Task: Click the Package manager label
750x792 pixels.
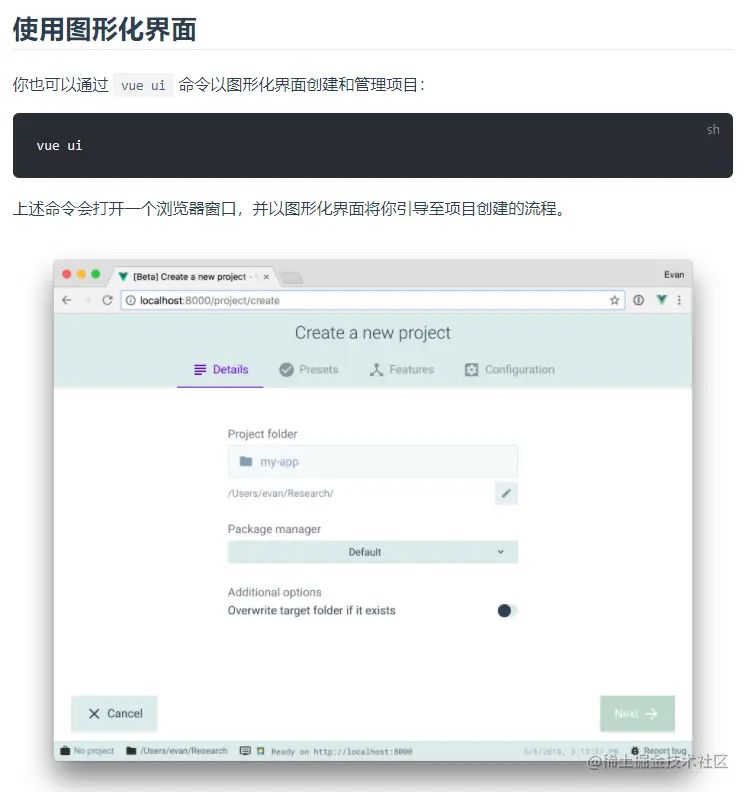Action: pyautogui.click(x=274, y=529)
